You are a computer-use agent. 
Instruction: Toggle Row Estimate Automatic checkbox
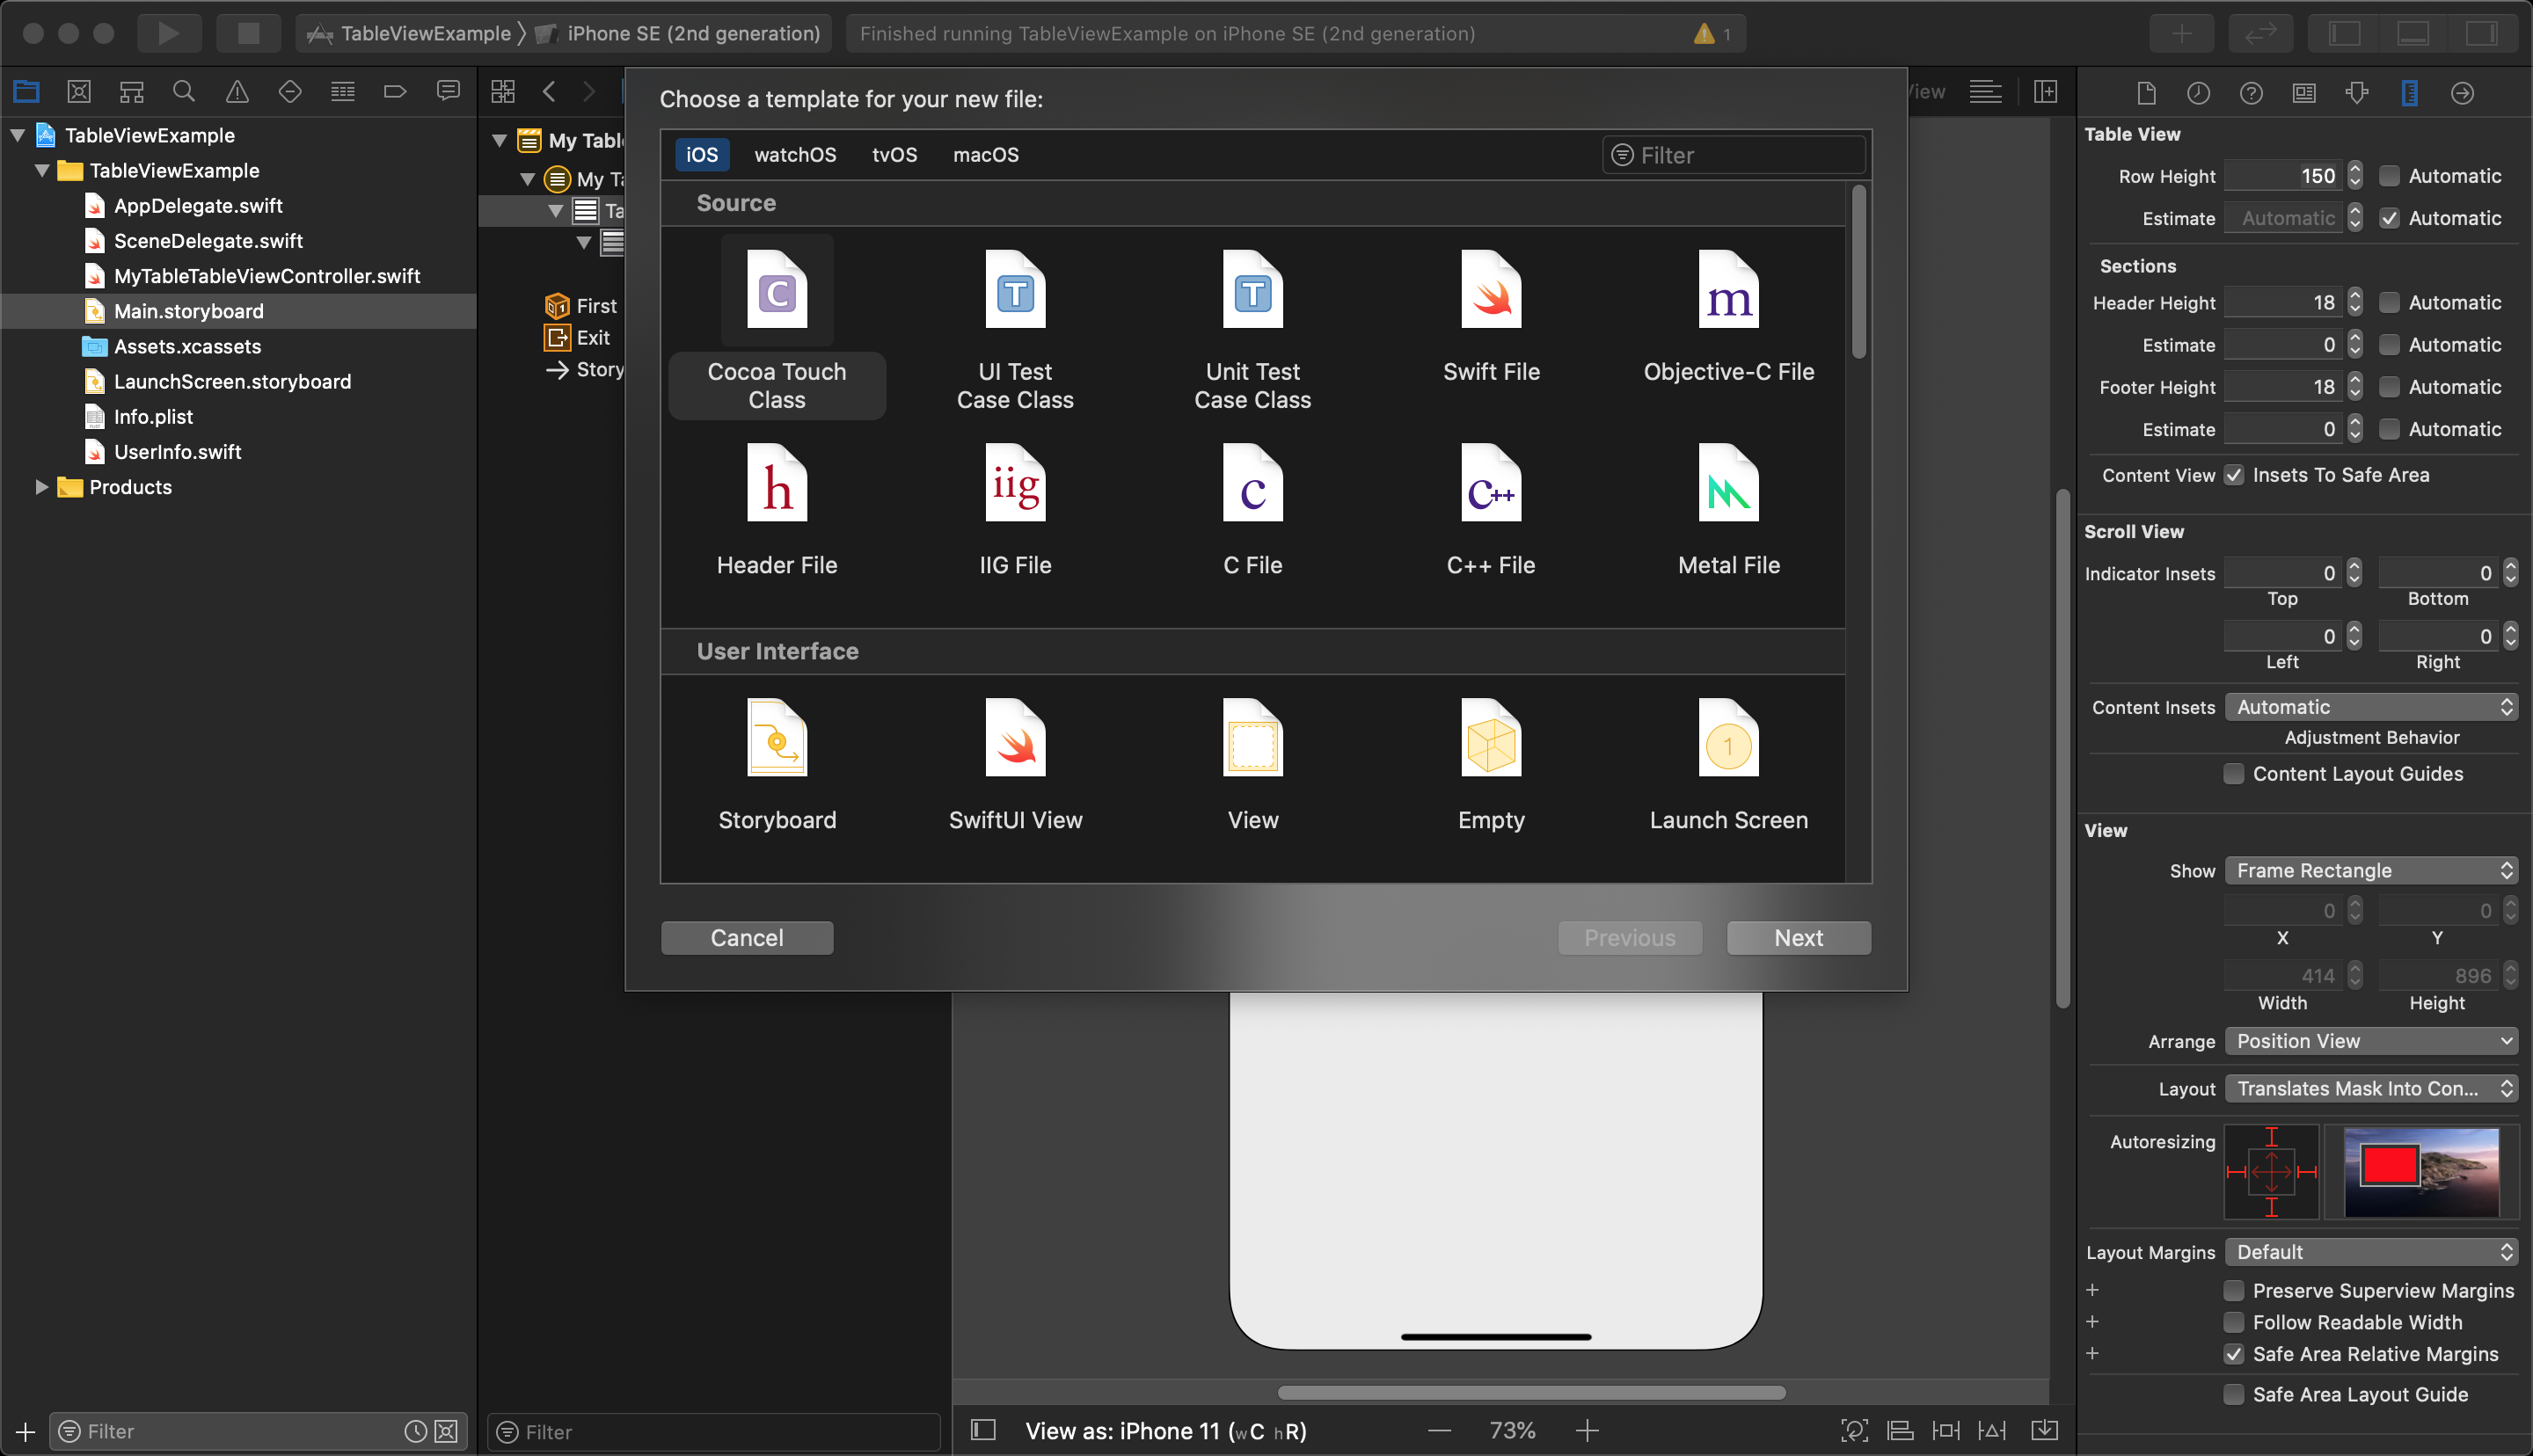2389,218
